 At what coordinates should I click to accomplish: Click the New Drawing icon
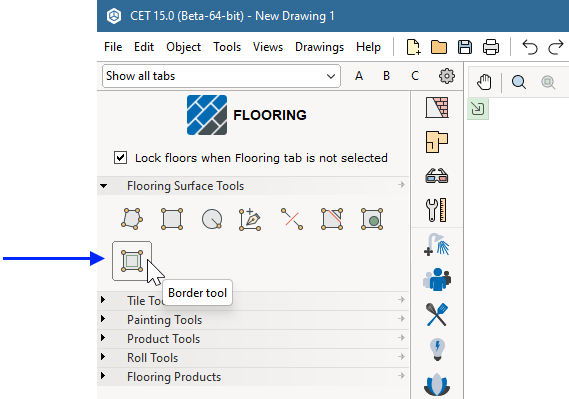point(413,47)
